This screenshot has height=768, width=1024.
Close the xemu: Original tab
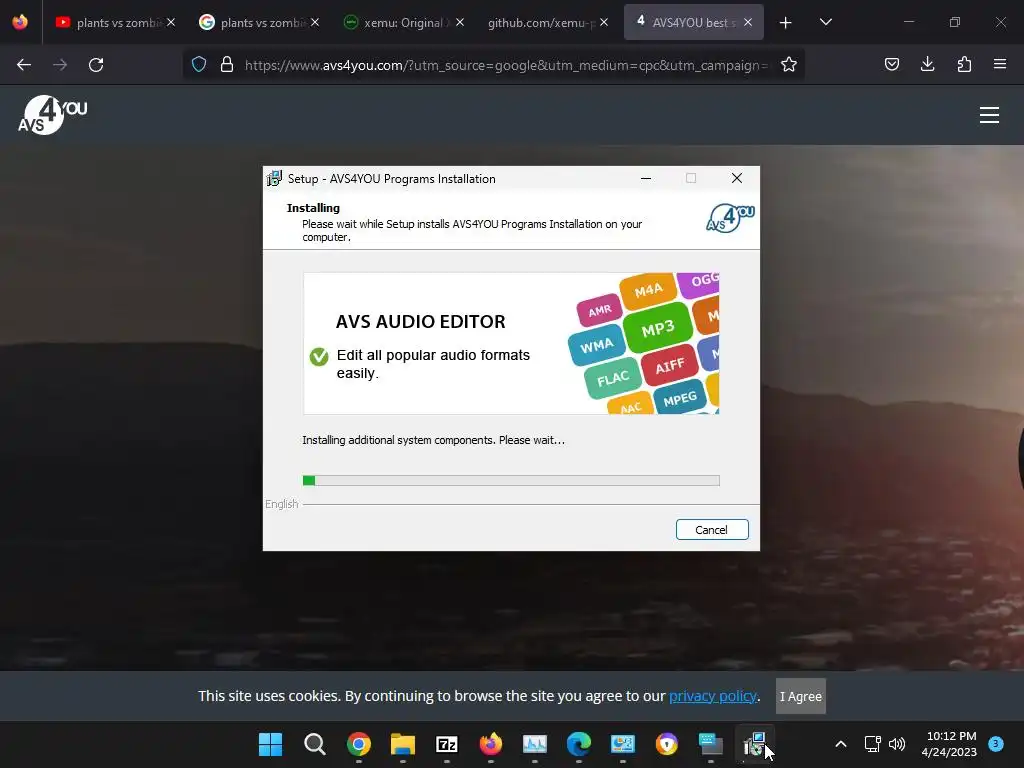(x=460, y=22)
